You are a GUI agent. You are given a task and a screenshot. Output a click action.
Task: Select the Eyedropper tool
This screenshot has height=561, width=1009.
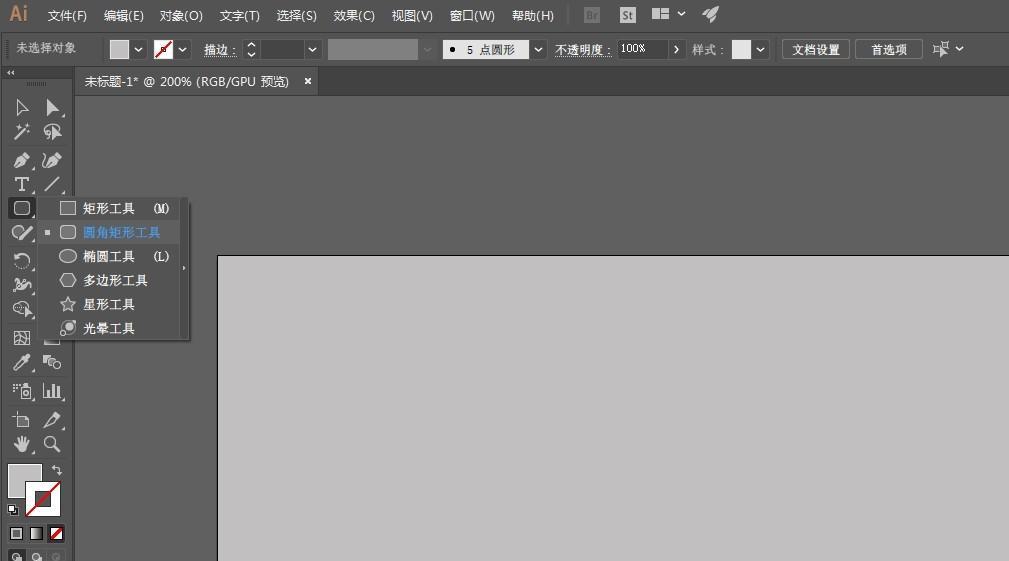(22, 363)
